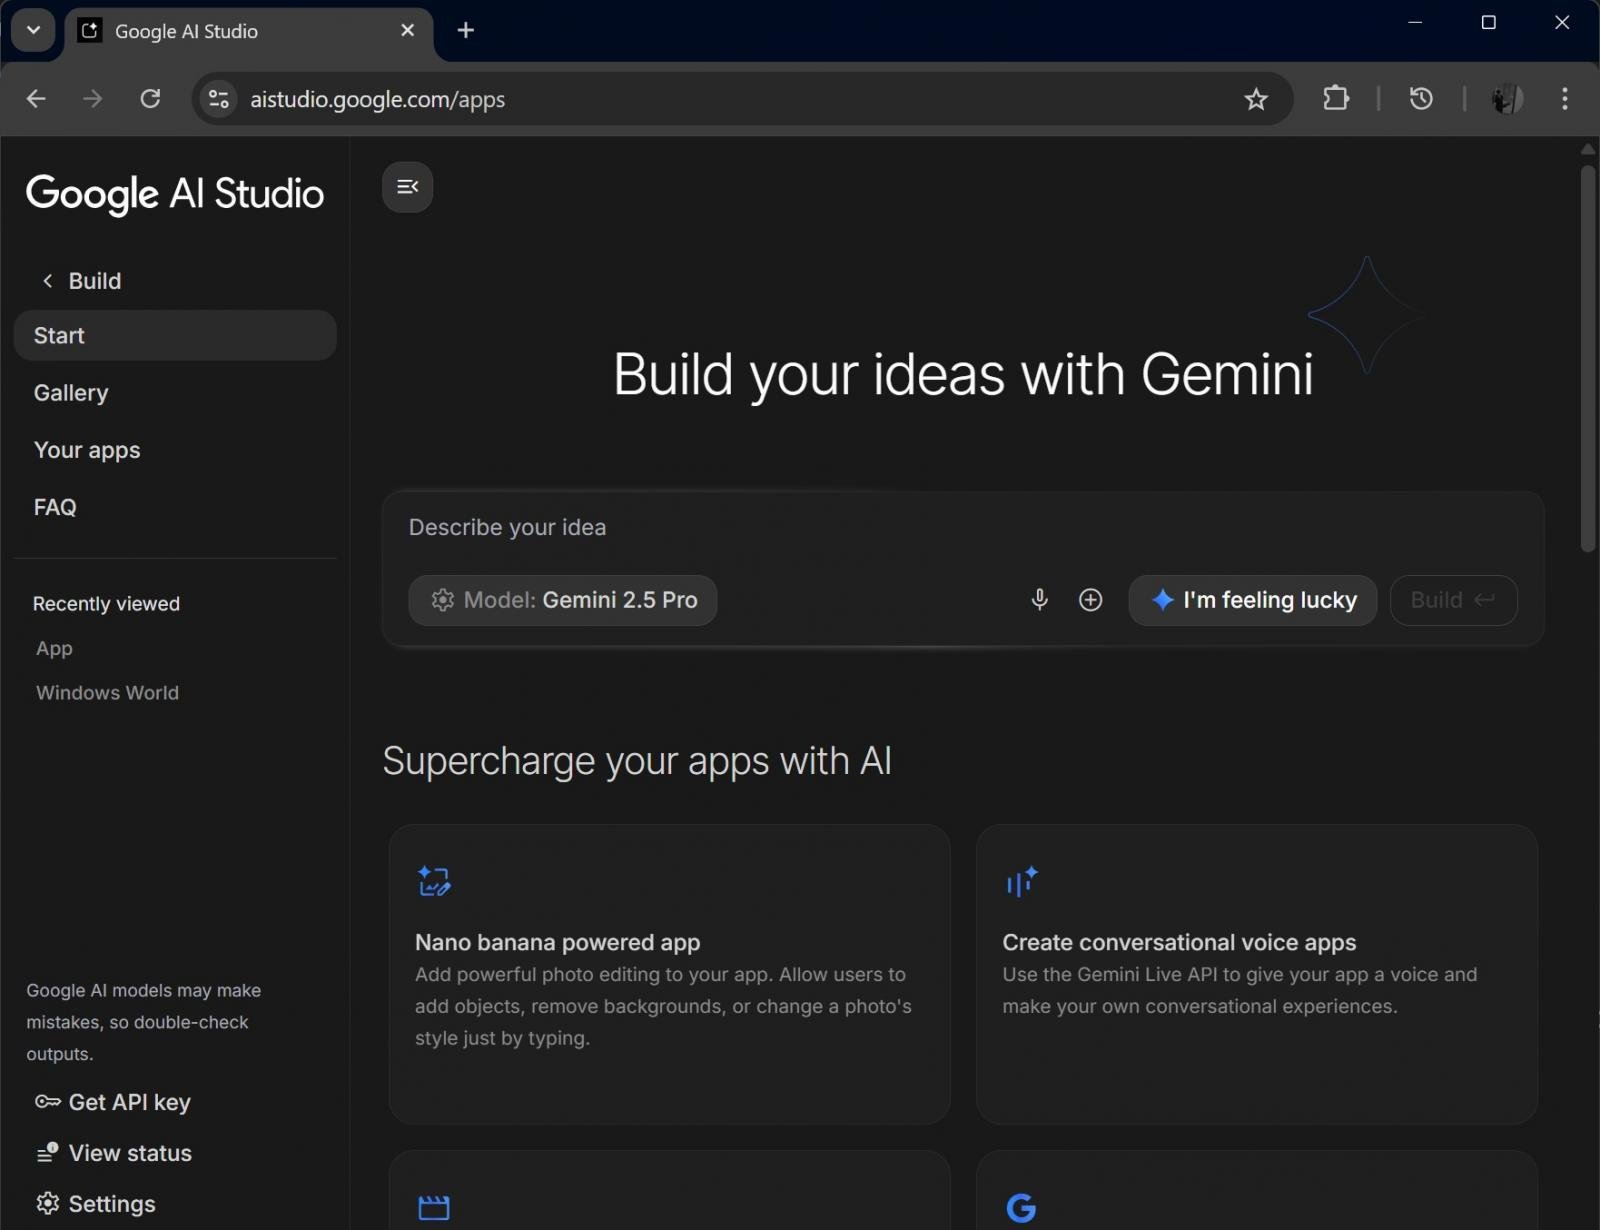Open the Model: Gemini 2.5 Pro selector
1600x1230 pixels.
click(563, 600)
